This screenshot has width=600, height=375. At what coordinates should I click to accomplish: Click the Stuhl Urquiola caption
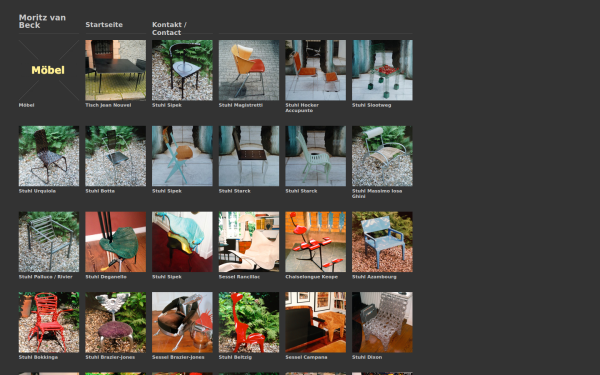point(38,191)
